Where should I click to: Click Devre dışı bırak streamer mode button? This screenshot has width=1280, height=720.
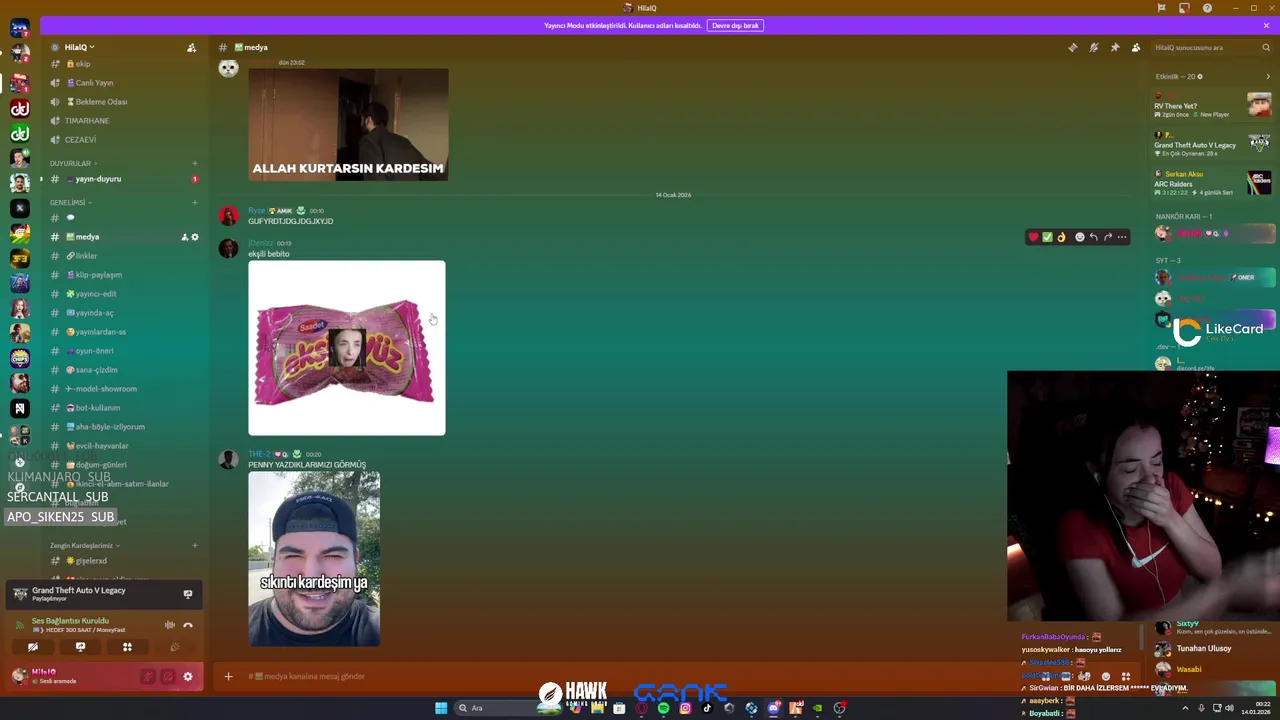tap(735, 25)
